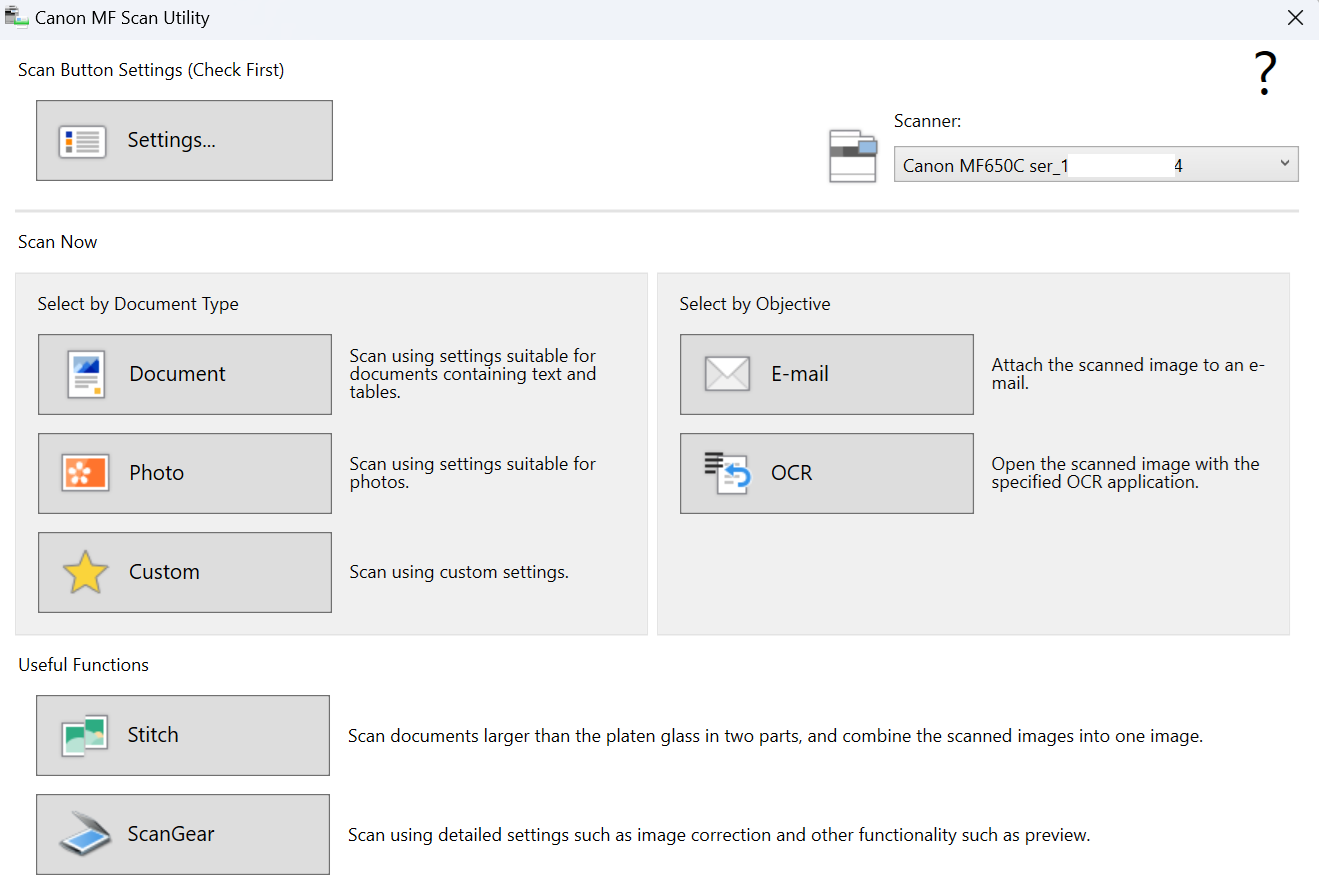Open help via the question mark
The image size is (1319, 892).
coord(1265,75)
